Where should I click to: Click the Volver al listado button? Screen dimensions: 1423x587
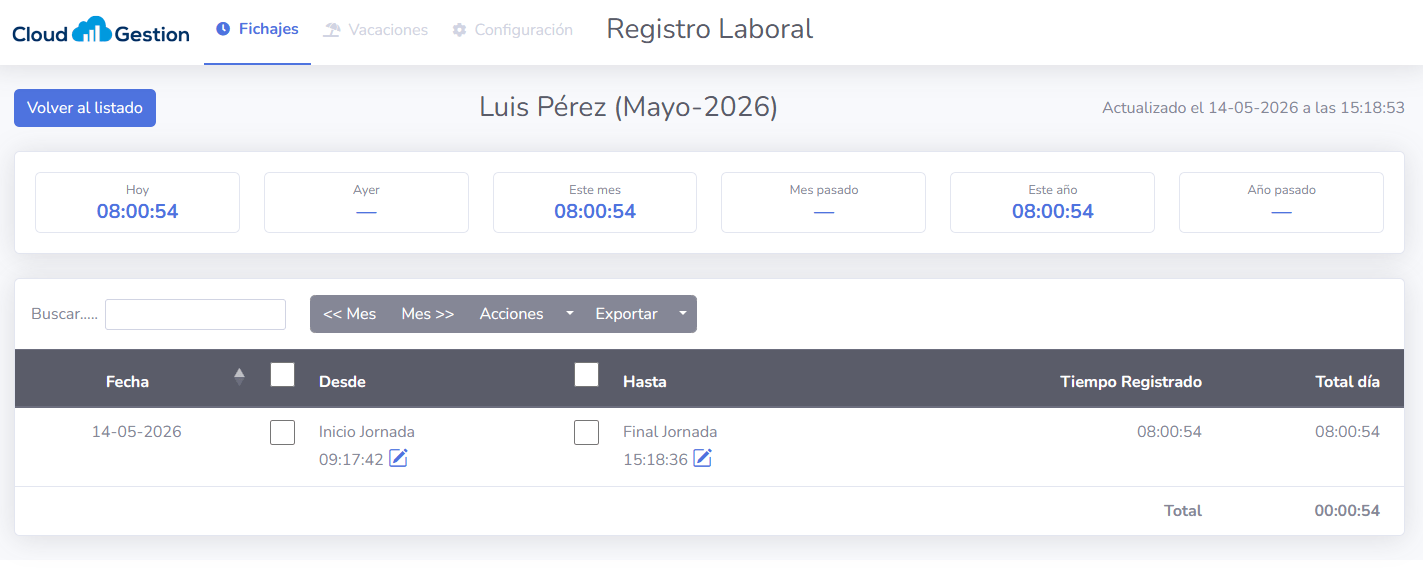pyautogui.click(x=85, y=108)
